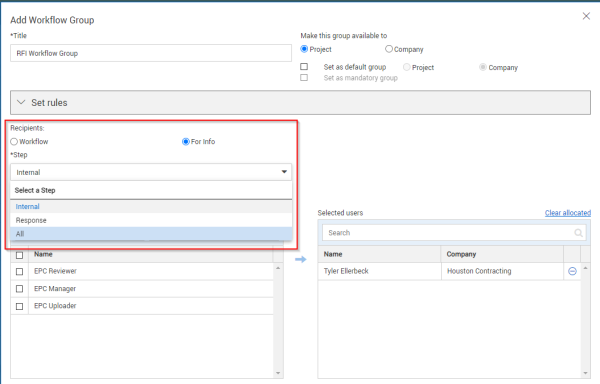
Task: Click the Selected users search box
Action: tap(454, 233)
